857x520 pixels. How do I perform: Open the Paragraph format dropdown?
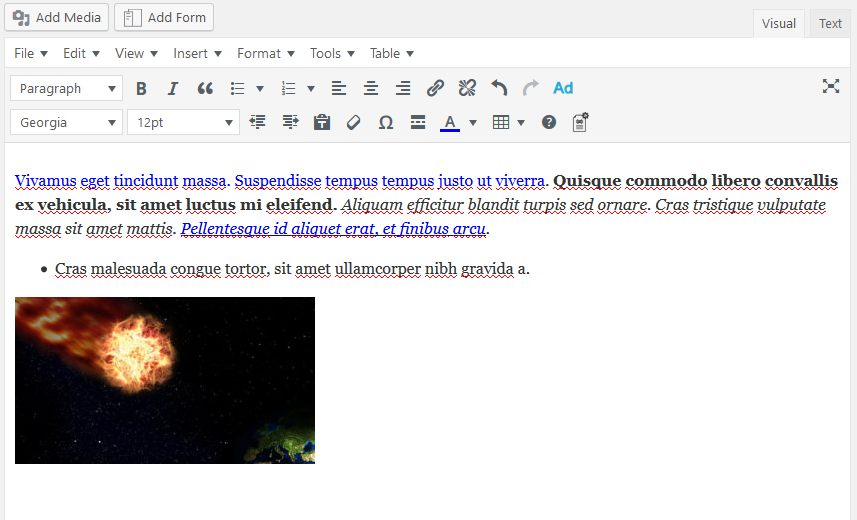(x=66, y=89)
